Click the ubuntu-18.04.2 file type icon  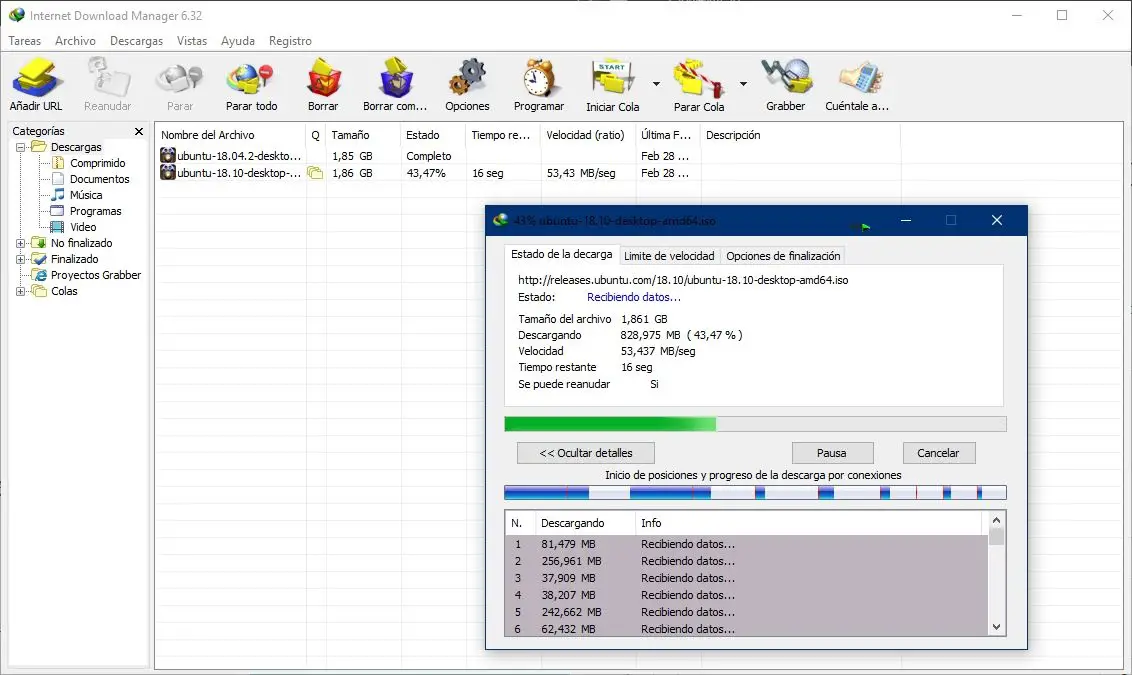[x=167, y=155]
